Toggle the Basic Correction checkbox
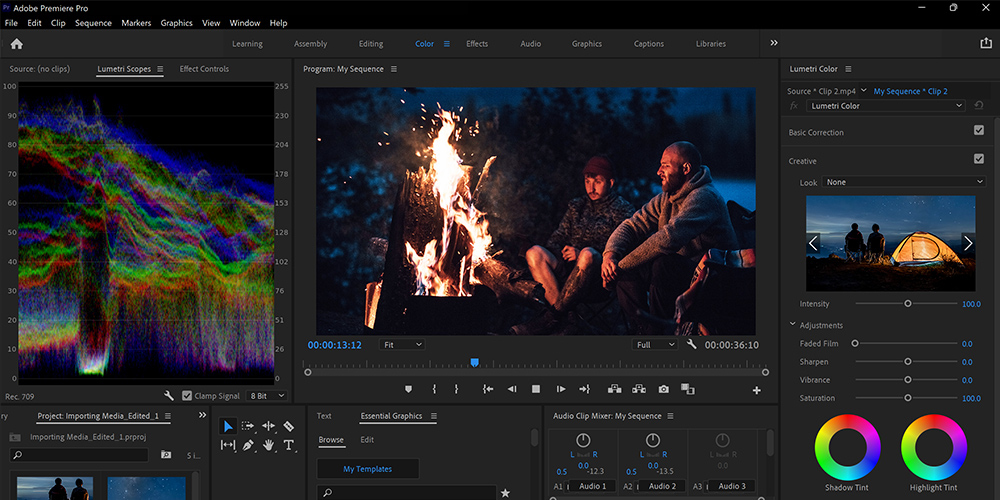Screen dimensions: 1000x500 pos(979,130)
